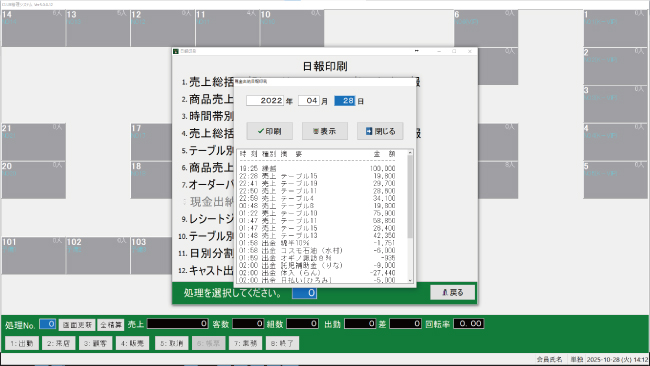Select the 01:48 テーブル13 row
The width and height of the screenshot is (650, 366).
coord(317,235)
